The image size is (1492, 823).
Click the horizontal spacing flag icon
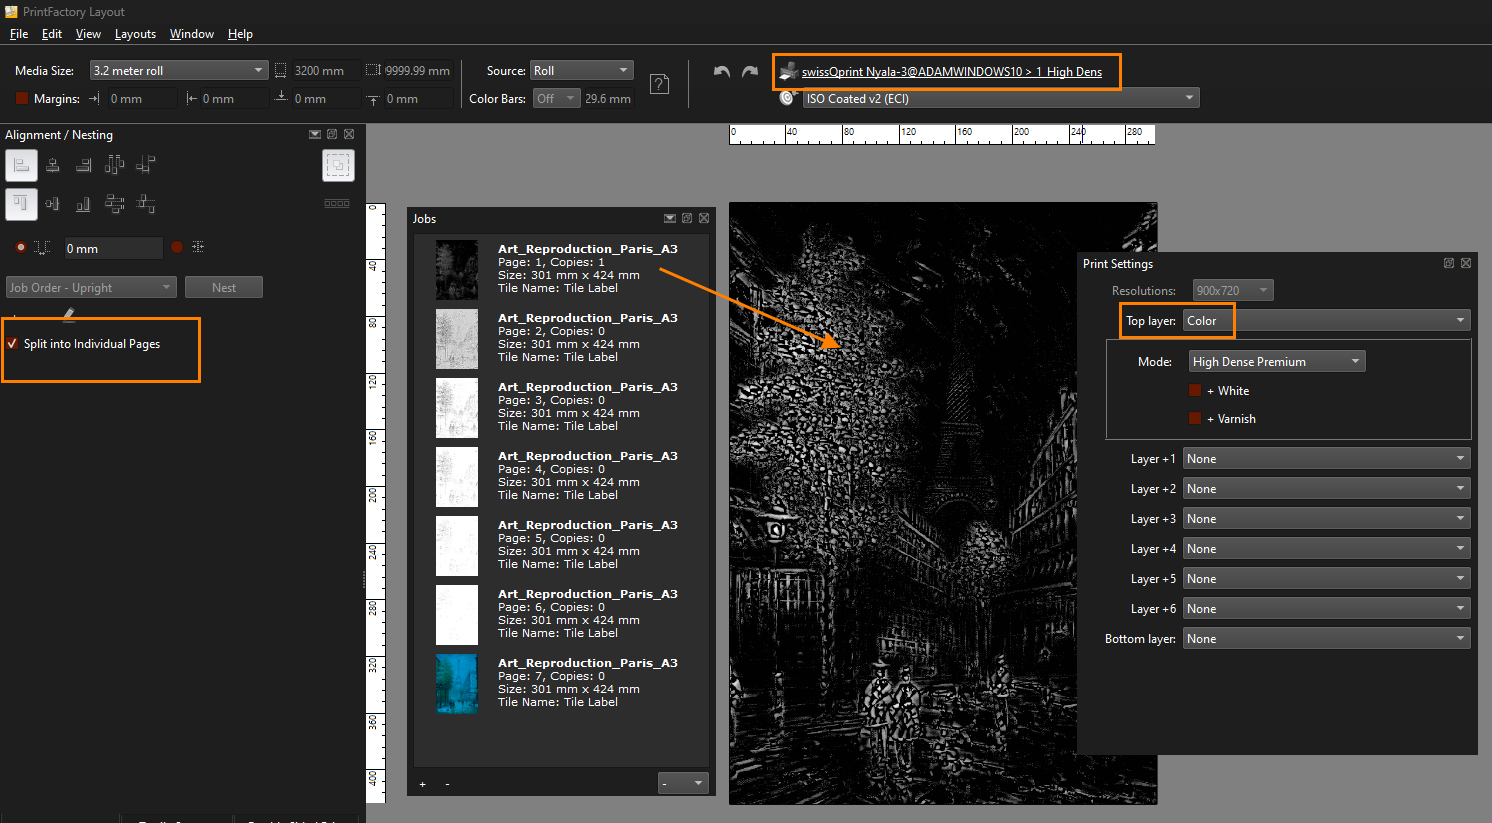[146, 164]
